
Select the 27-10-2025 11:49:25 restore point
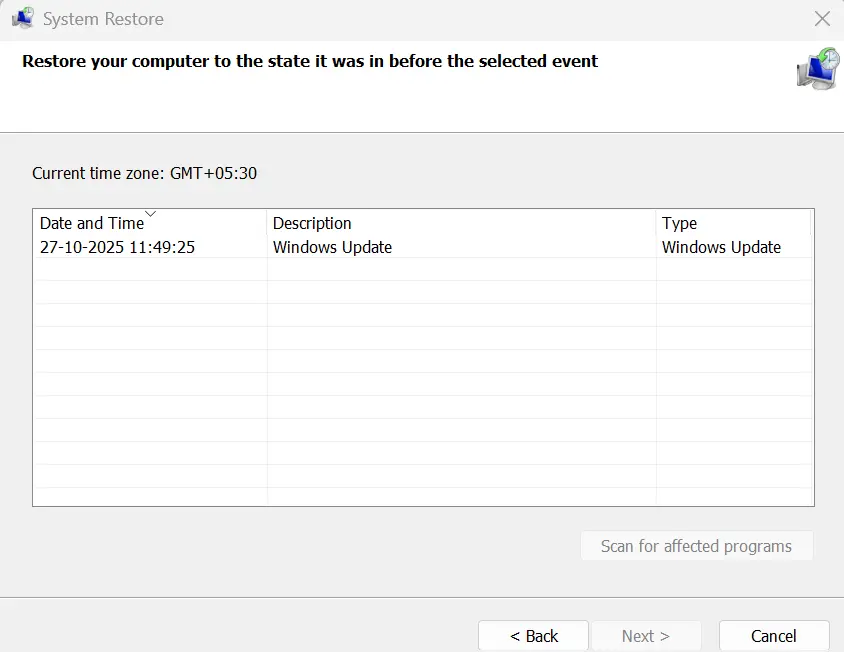click(117, 247)
